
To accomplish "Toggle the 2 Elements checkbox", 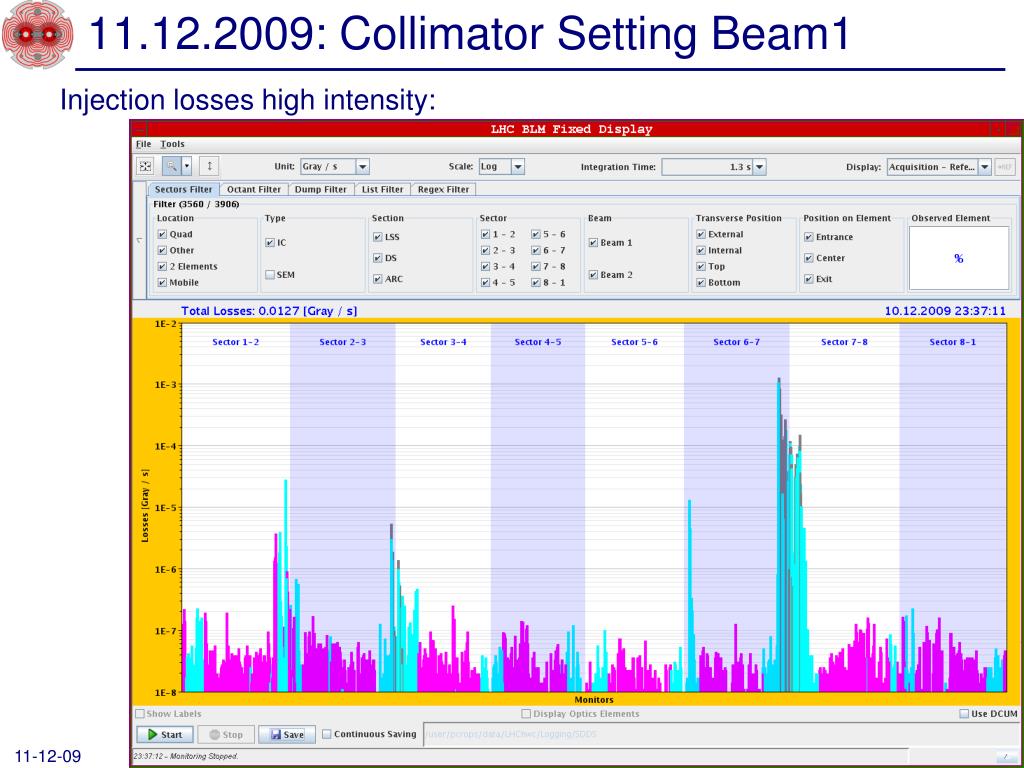I will click(x=162, y=266).
